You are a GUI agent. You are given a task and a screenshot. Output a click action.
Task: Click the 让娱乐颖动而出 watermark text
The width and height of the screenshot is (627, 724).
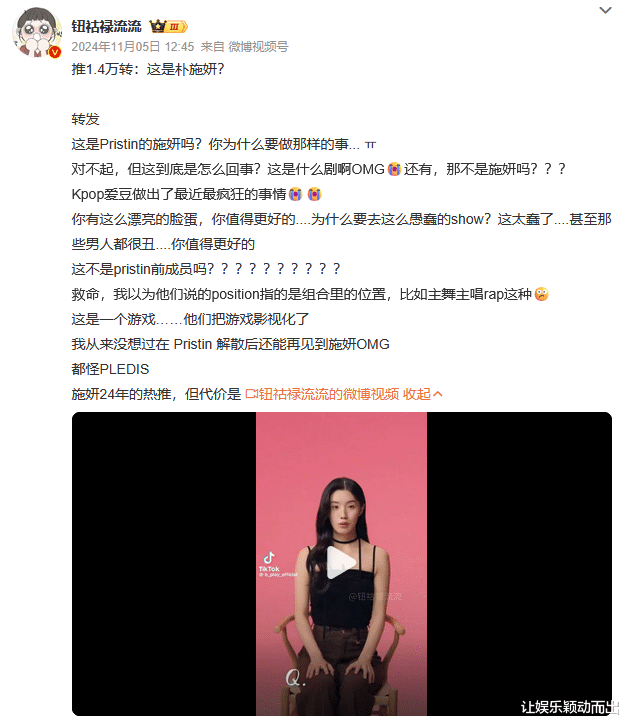[567, 707]
